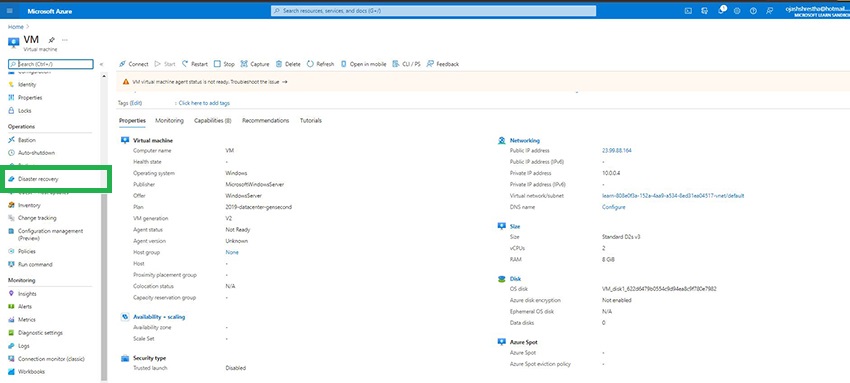The image size is (850, 383).
Task: Open Run command in the sidebar
Action: pyautogui.click(x=35, y=264)
